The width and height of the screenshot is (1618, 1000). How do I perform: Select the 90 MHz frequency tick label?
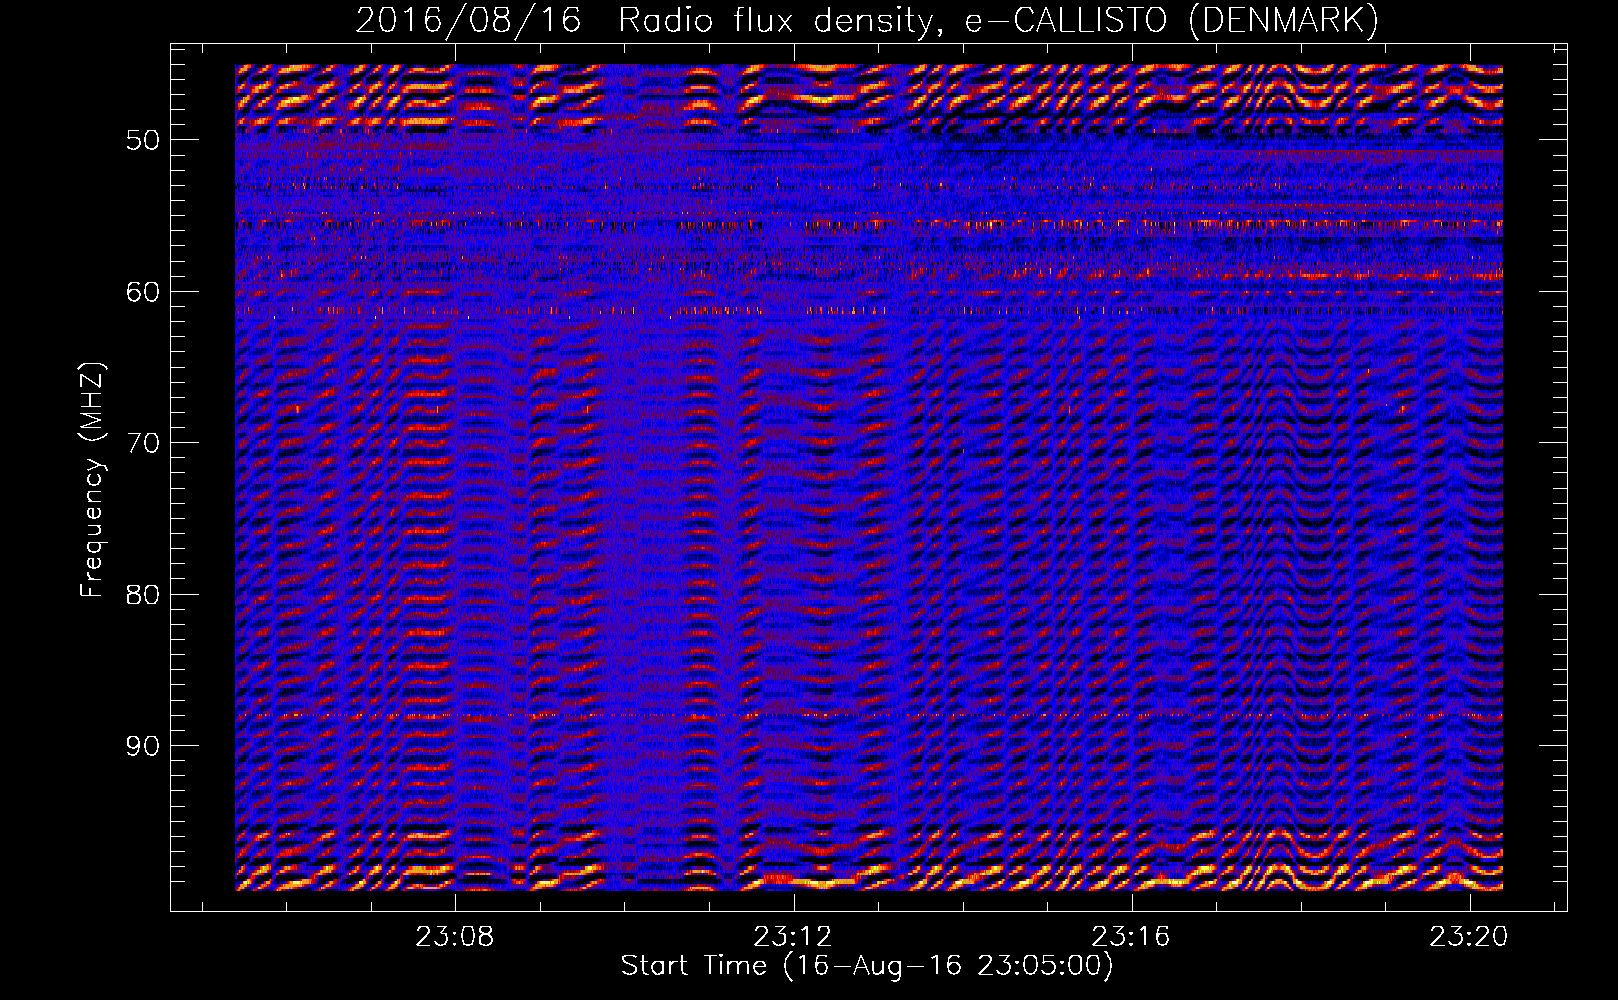pos(142,747)
